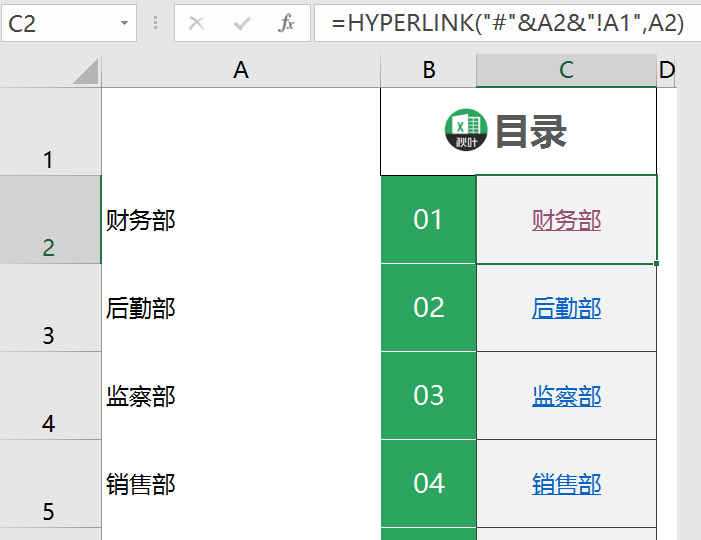Follow the 监察部 hyperlink in column C
Viewport: 701px width, 540px height.
[566, 397]
